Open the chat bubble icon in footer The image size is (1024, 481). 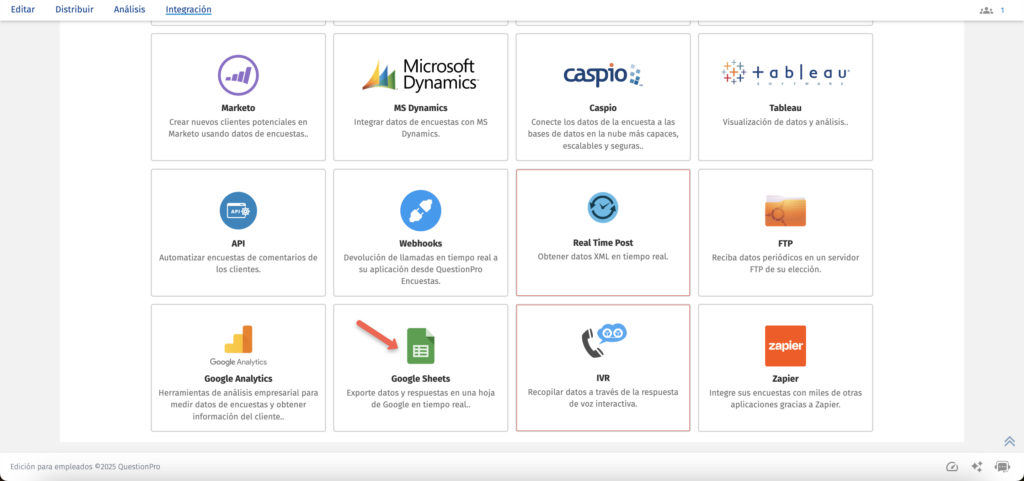click(1002, 467)
